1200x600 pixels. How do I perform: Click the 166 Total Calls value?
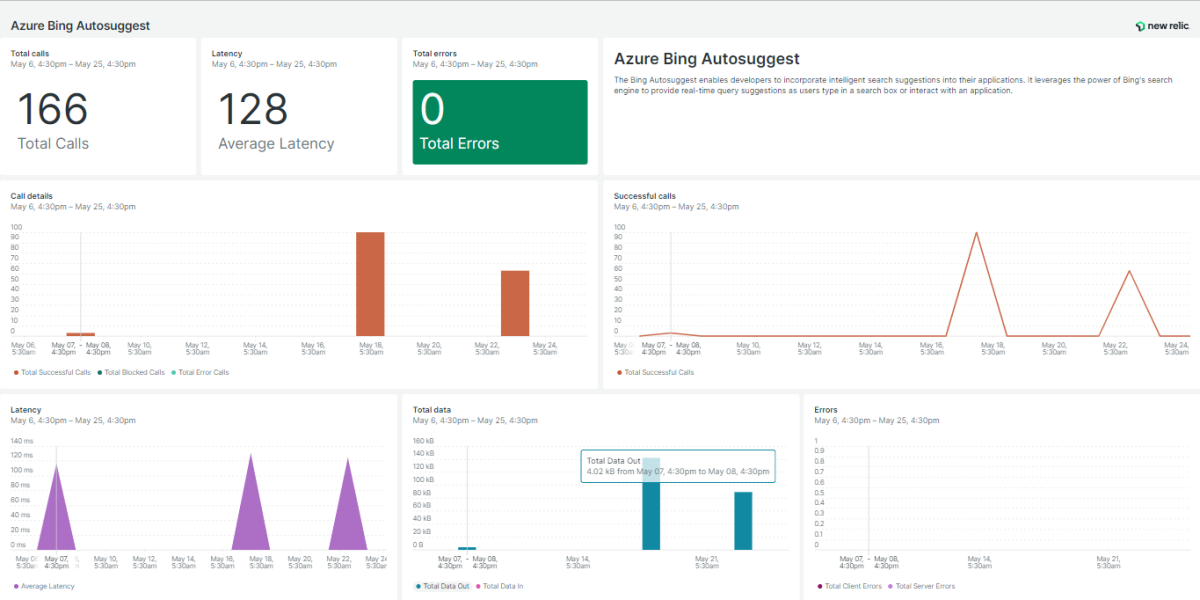click(x=53, y=110)
